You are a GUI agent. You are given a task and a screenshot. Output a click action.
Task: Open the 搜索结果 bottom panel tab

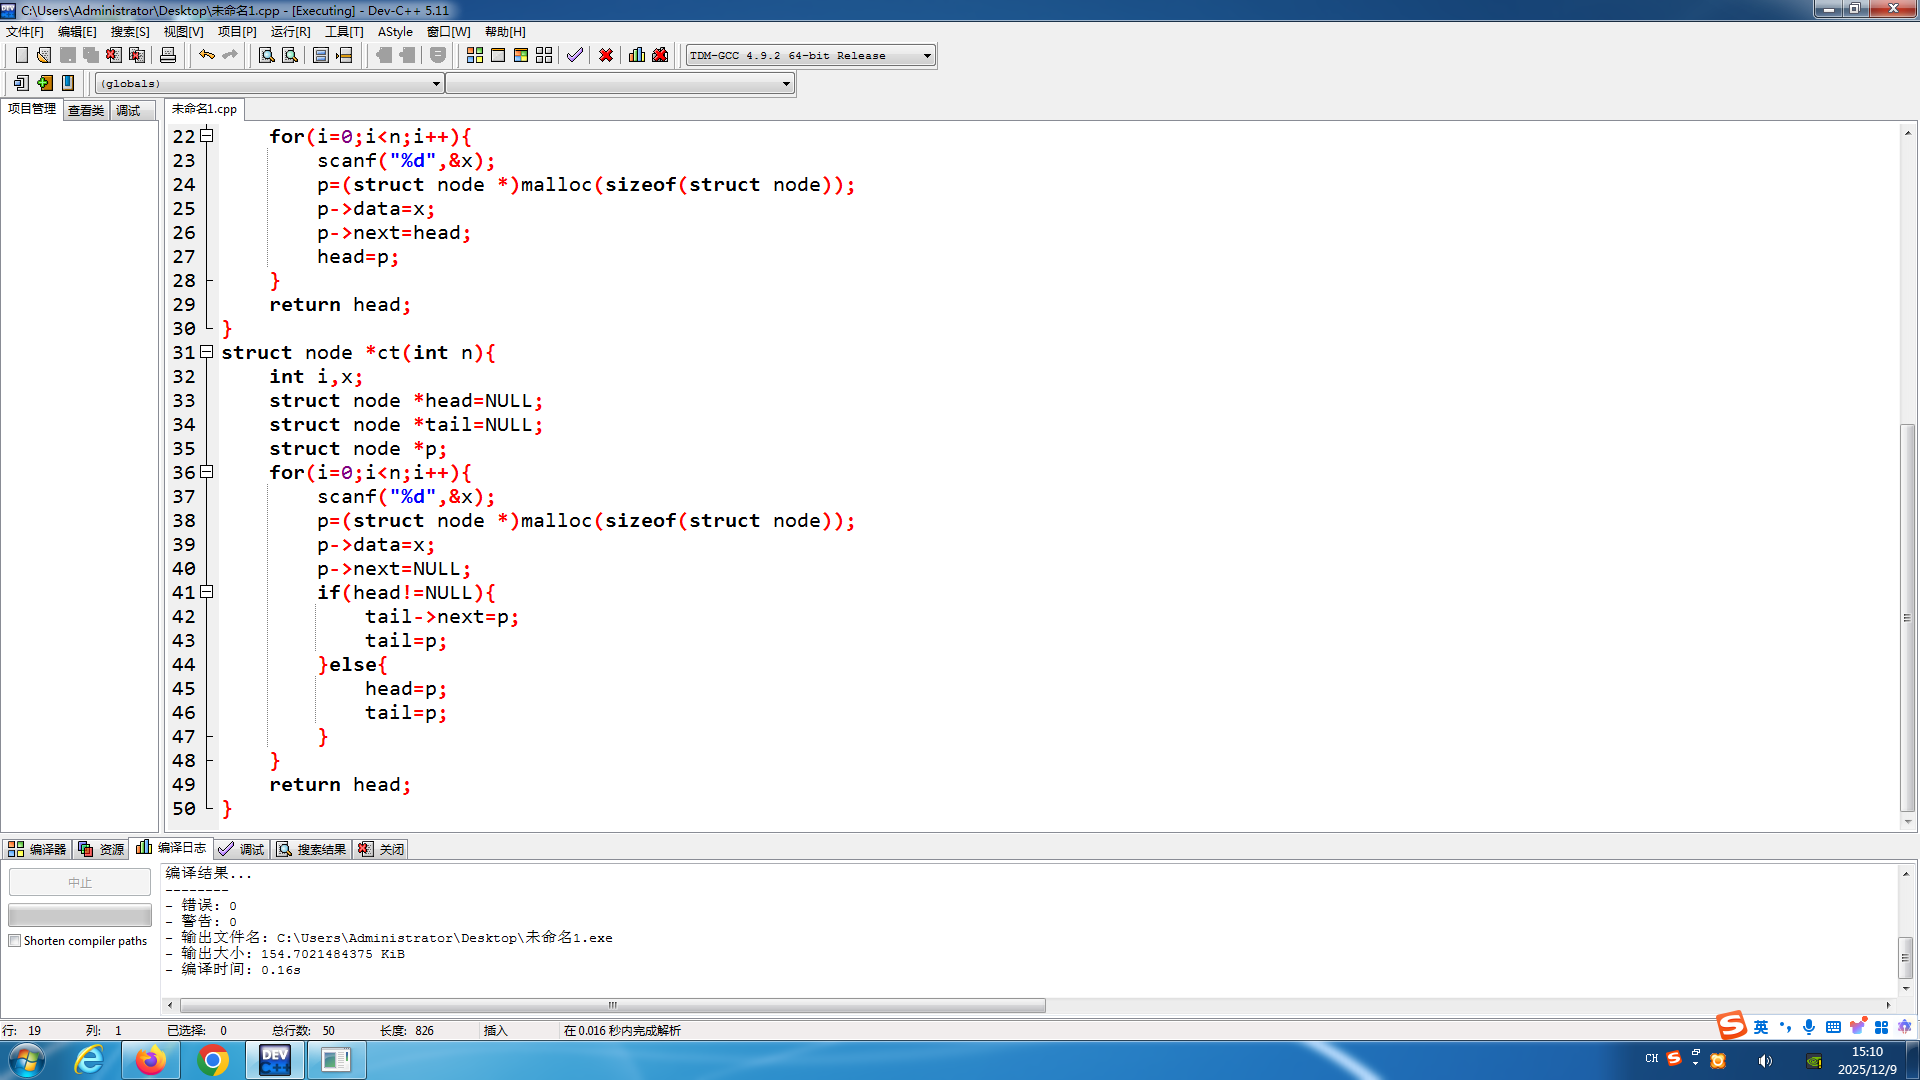(x=312, y=849)
